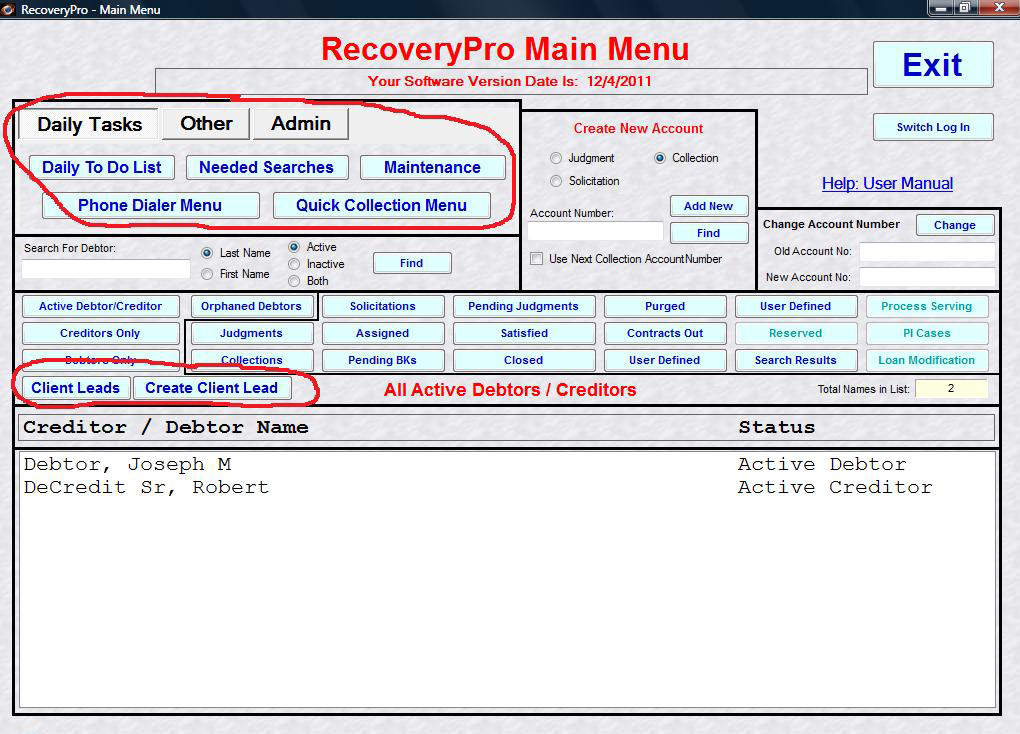This screenshot has width=1020, height=734.
Task: Click the Change account number button
Action: pyautogui.click(x=955, y=224)
